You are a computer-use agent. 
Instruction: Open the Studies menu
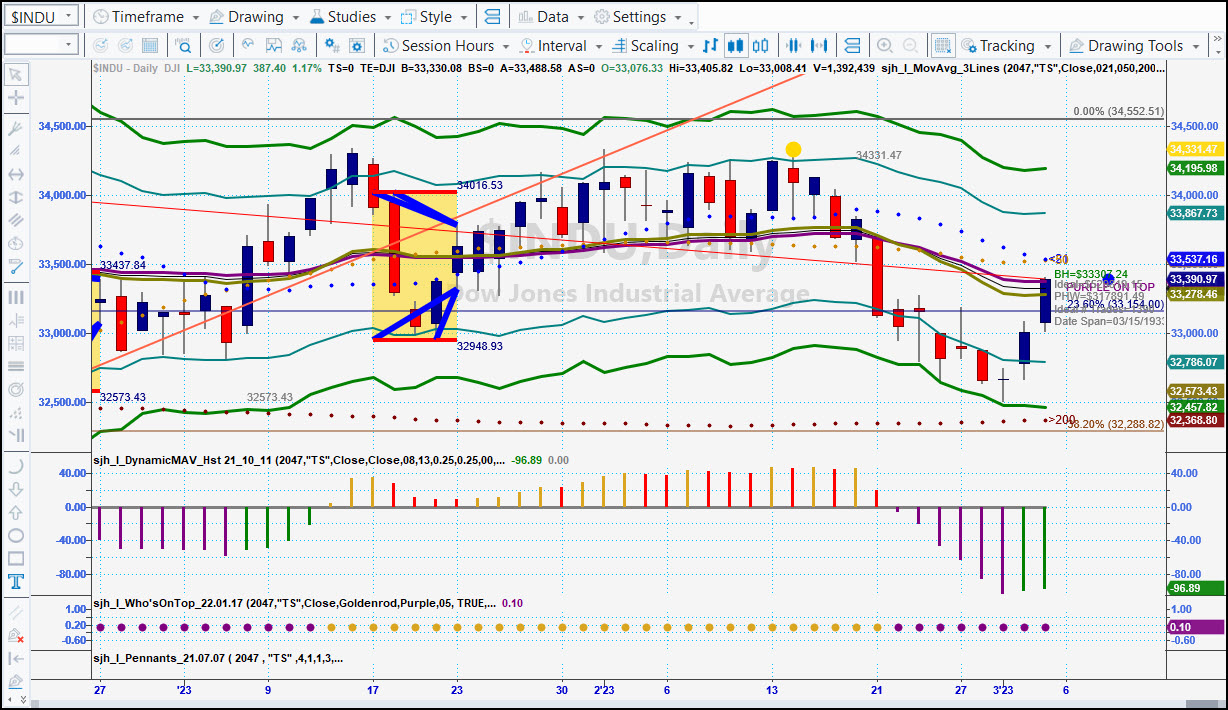click(349, 17)
